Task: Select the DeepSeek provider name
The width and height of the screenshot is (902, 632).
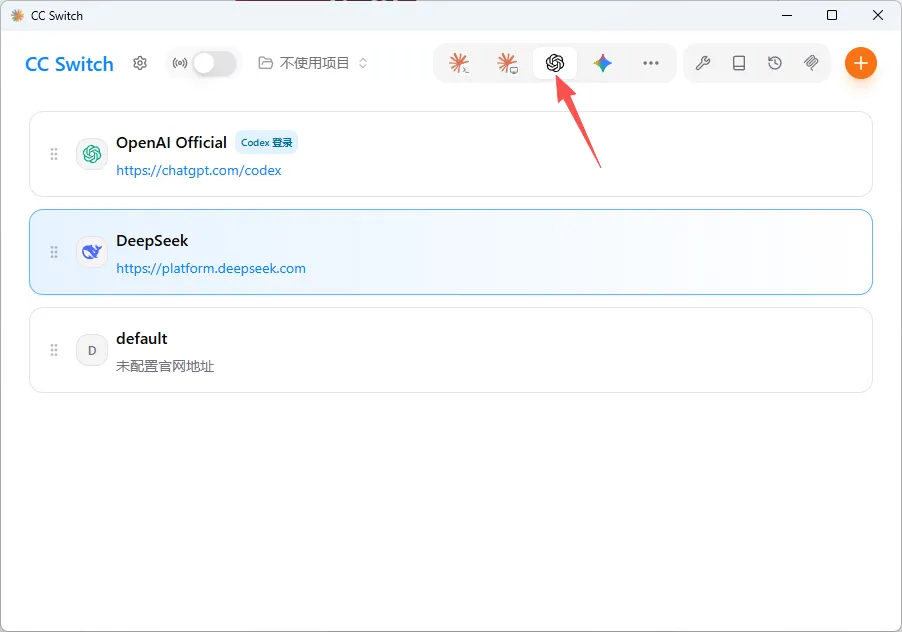Action: (x=152, y=240)
